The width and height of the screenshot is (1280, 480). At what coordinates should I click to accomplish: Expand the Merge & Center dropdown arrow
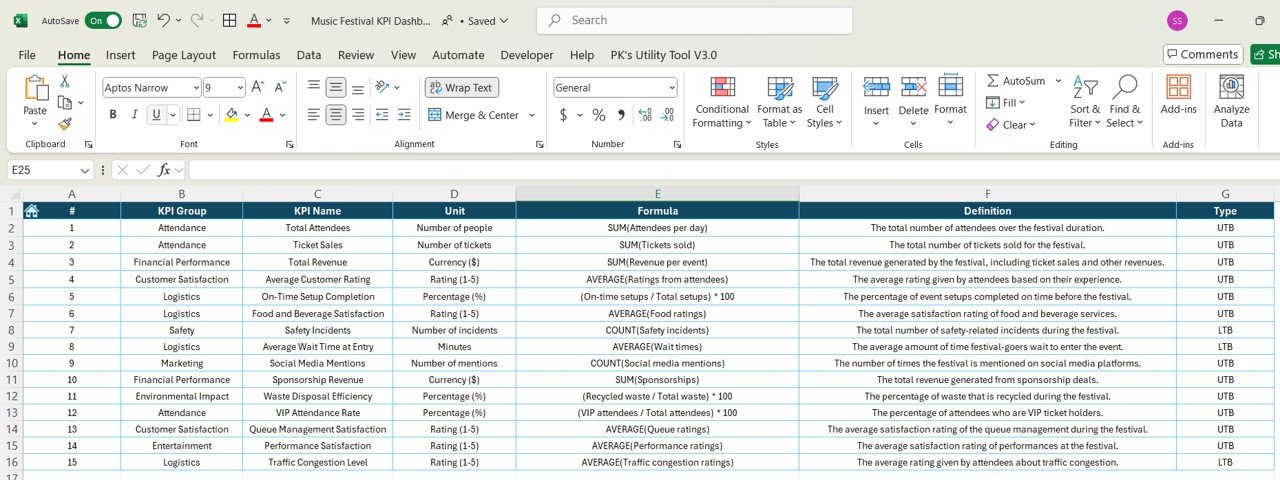(531, 115)
